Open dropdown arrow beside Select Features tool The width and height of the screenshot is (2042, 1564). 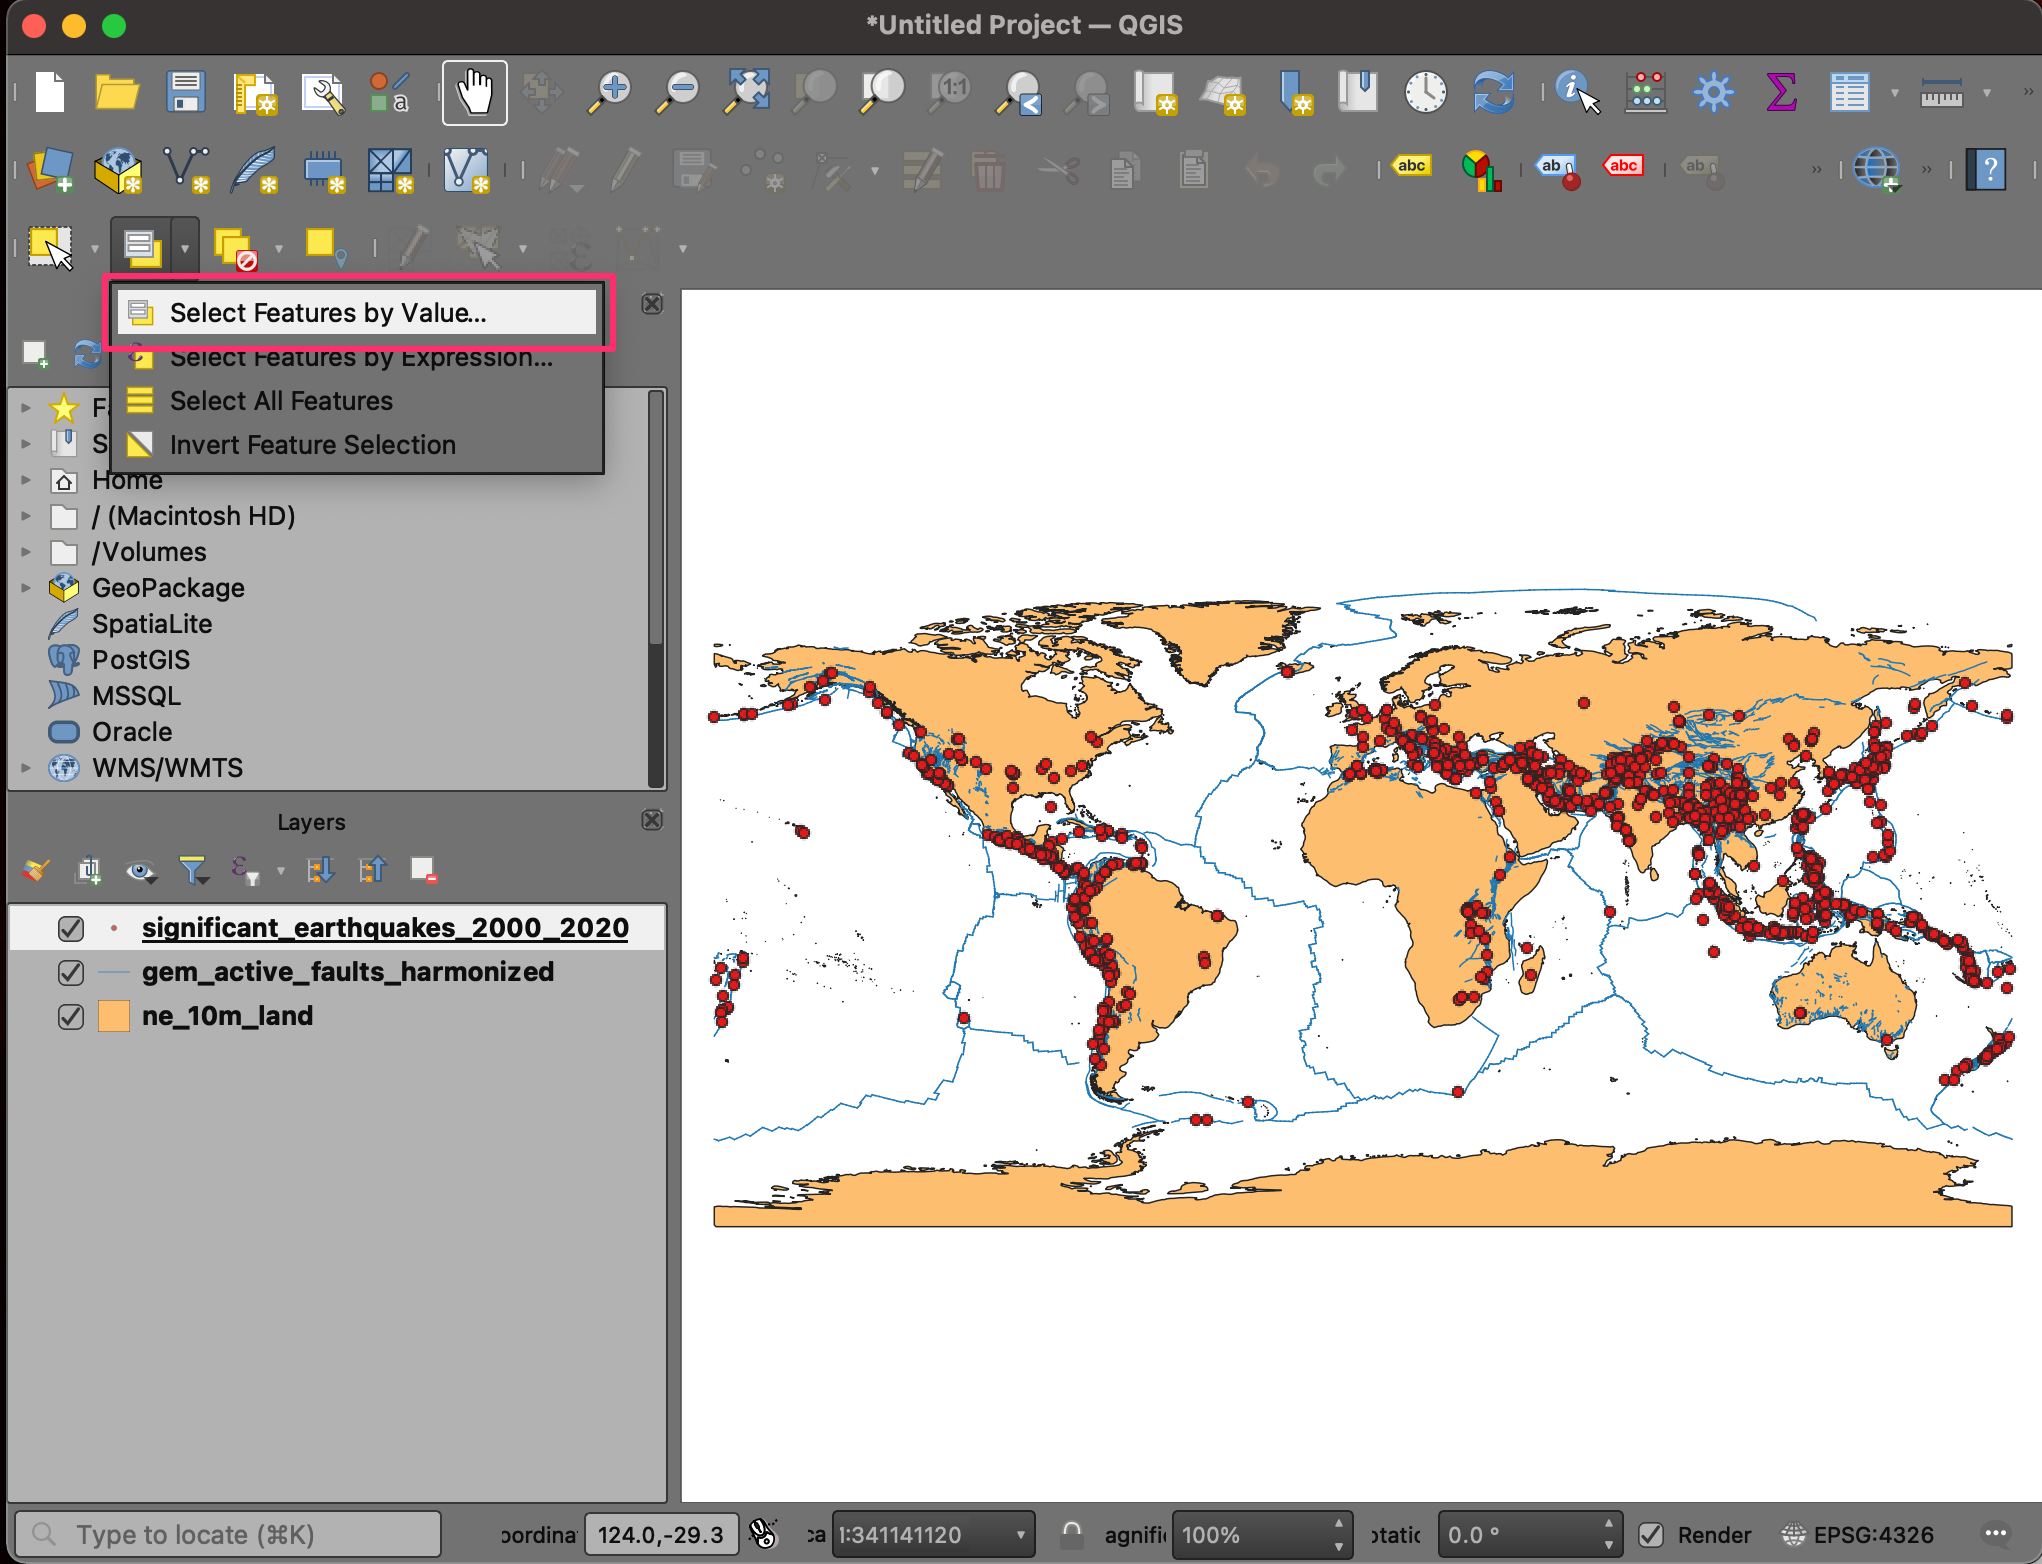95,248
